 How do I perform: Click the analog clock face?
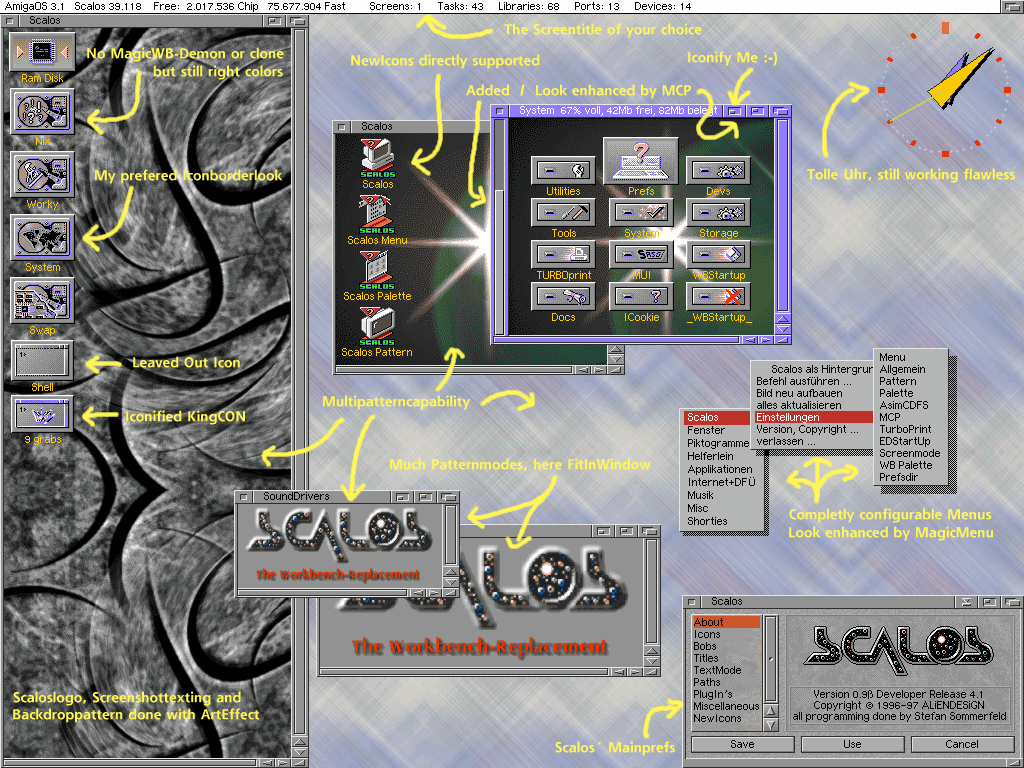(x=944, y=90)
